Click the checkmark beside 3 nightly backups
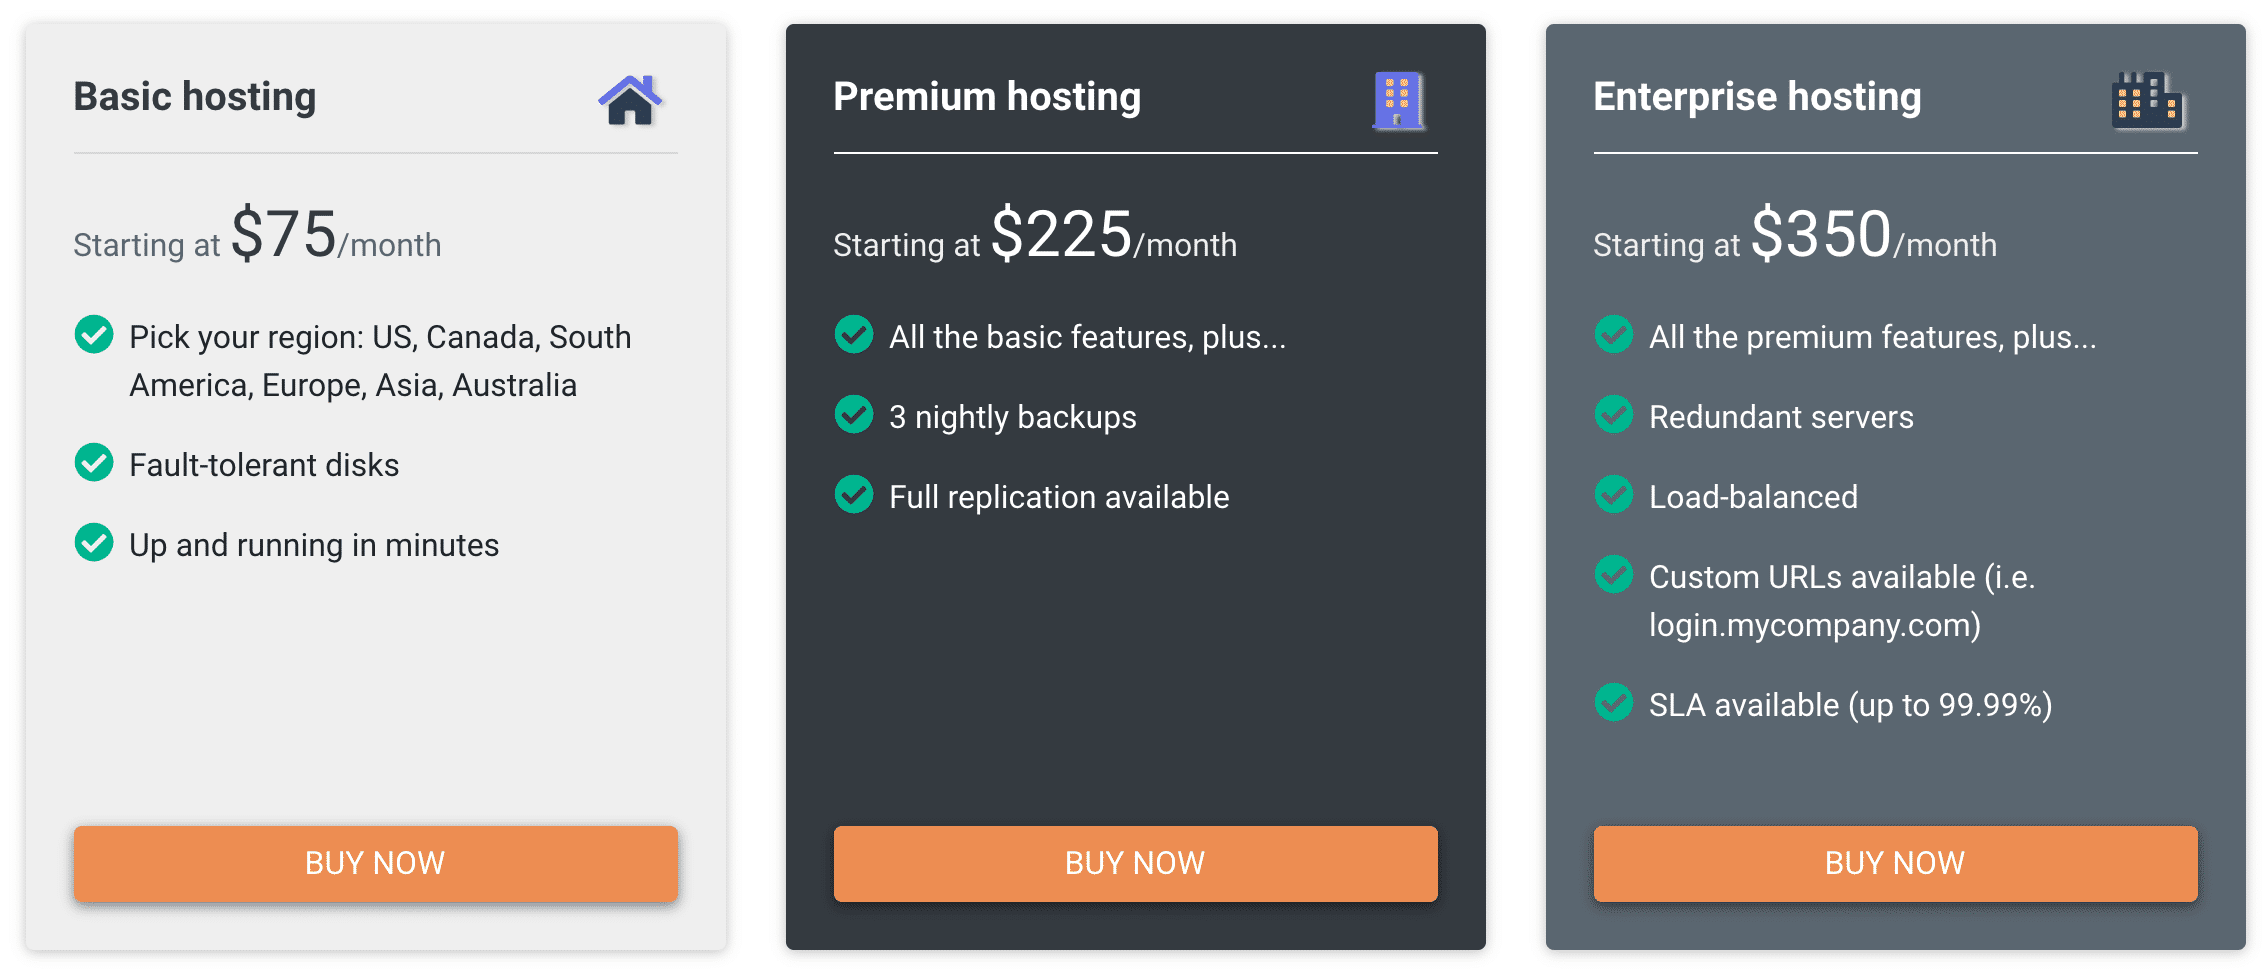Image resolution: width=2262 pixels, height=976 pixels. [x=853, y=415]
